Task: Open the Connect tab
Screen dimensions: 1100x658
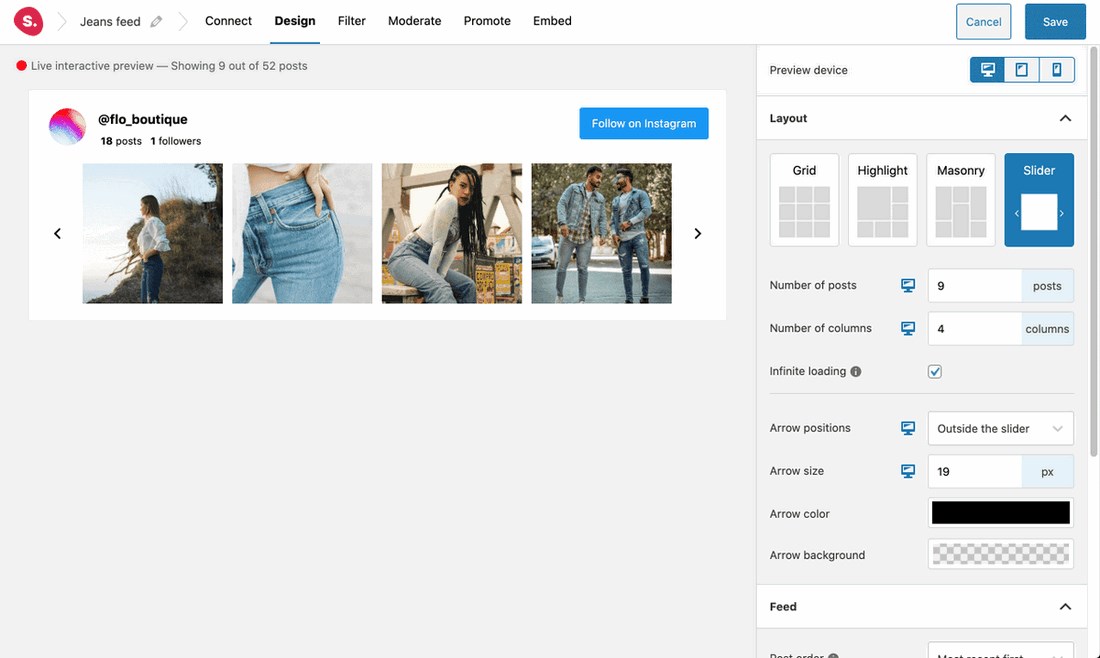Action: point(228,21)
